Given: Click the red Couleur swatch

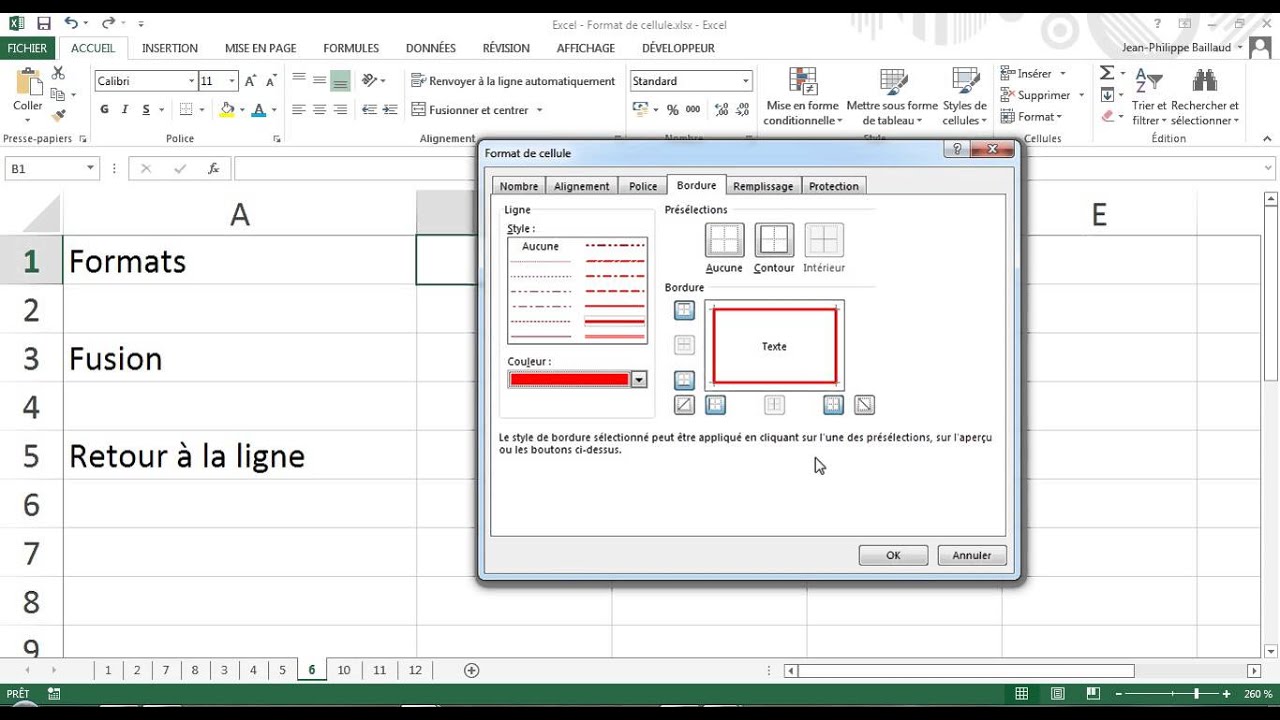Looking at the screenshot, I should point(569,379).
